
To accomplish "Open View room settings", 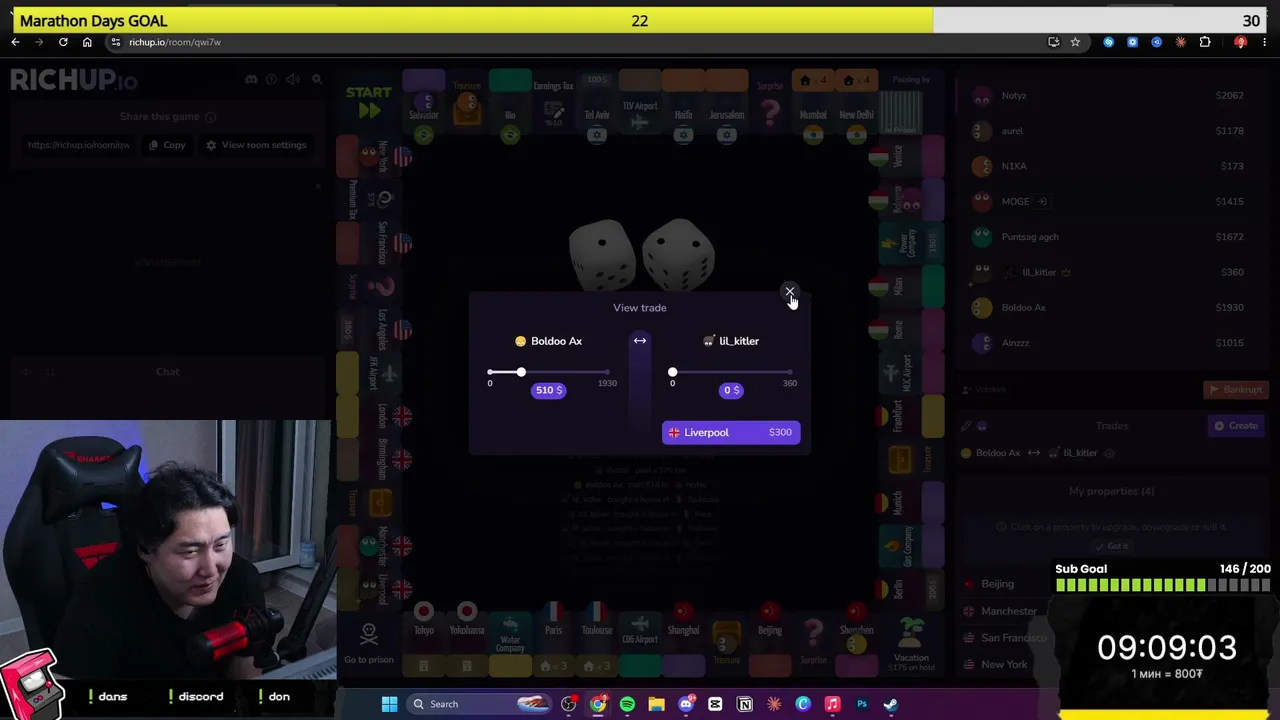I will (x=256, y=145).
